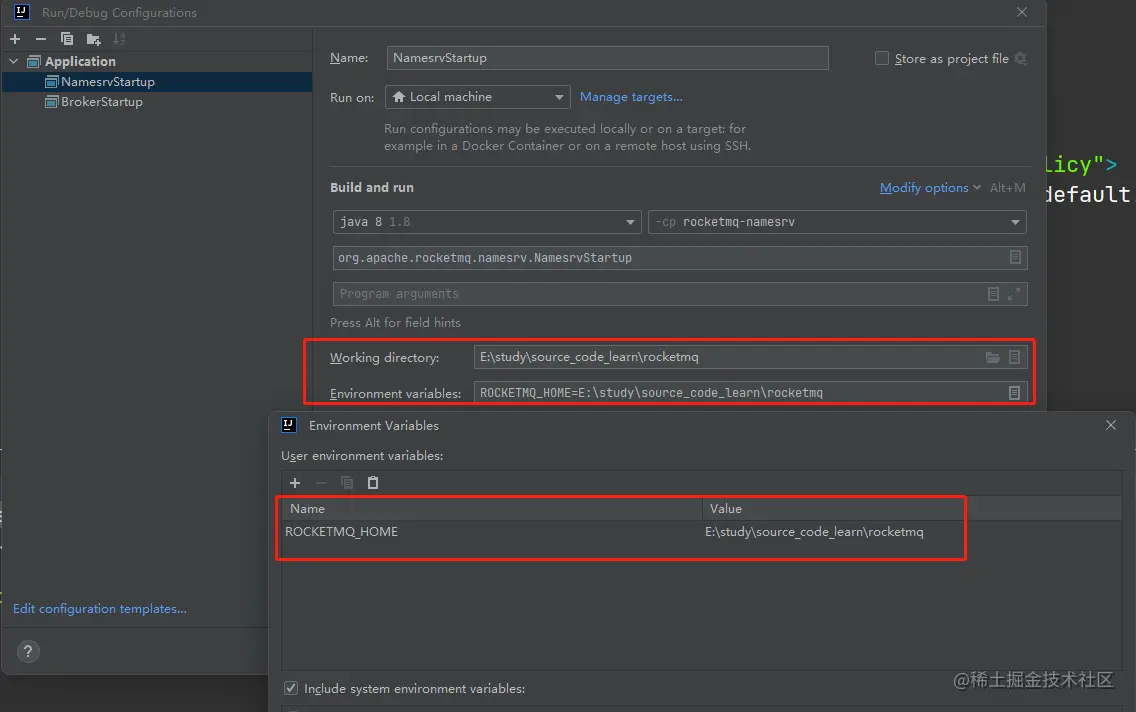
Task: Click User environment variables label
Action: (362, 456)
